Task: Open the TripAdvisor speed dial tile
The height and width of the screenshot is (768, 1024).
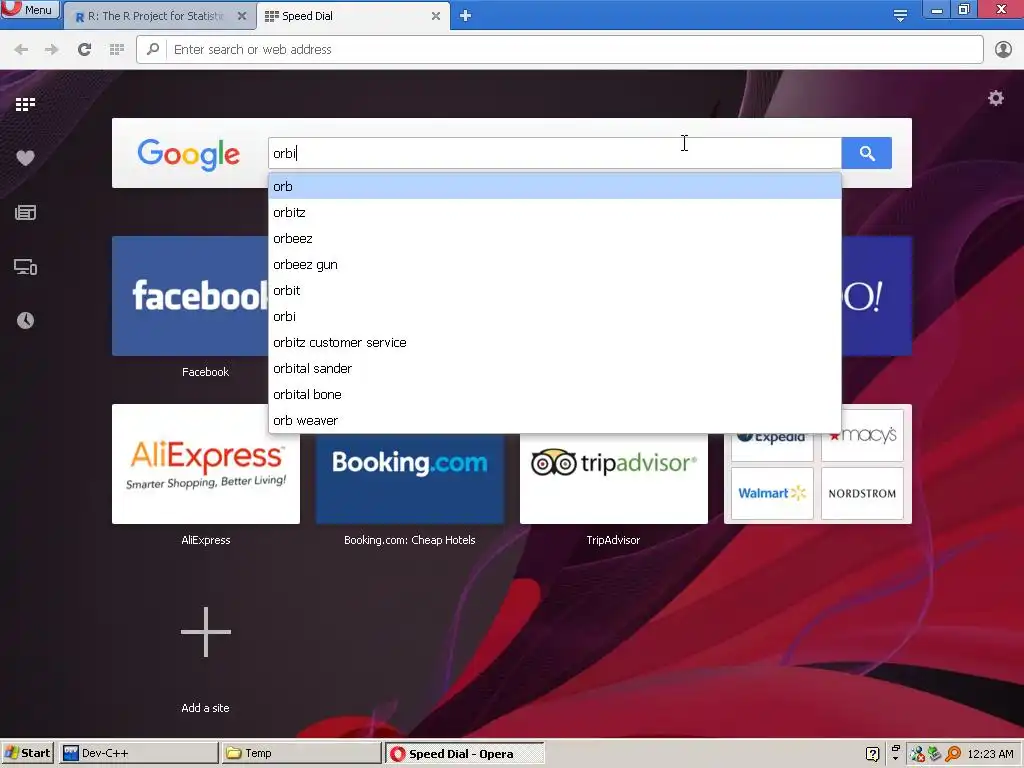Action: click(613, 479)
